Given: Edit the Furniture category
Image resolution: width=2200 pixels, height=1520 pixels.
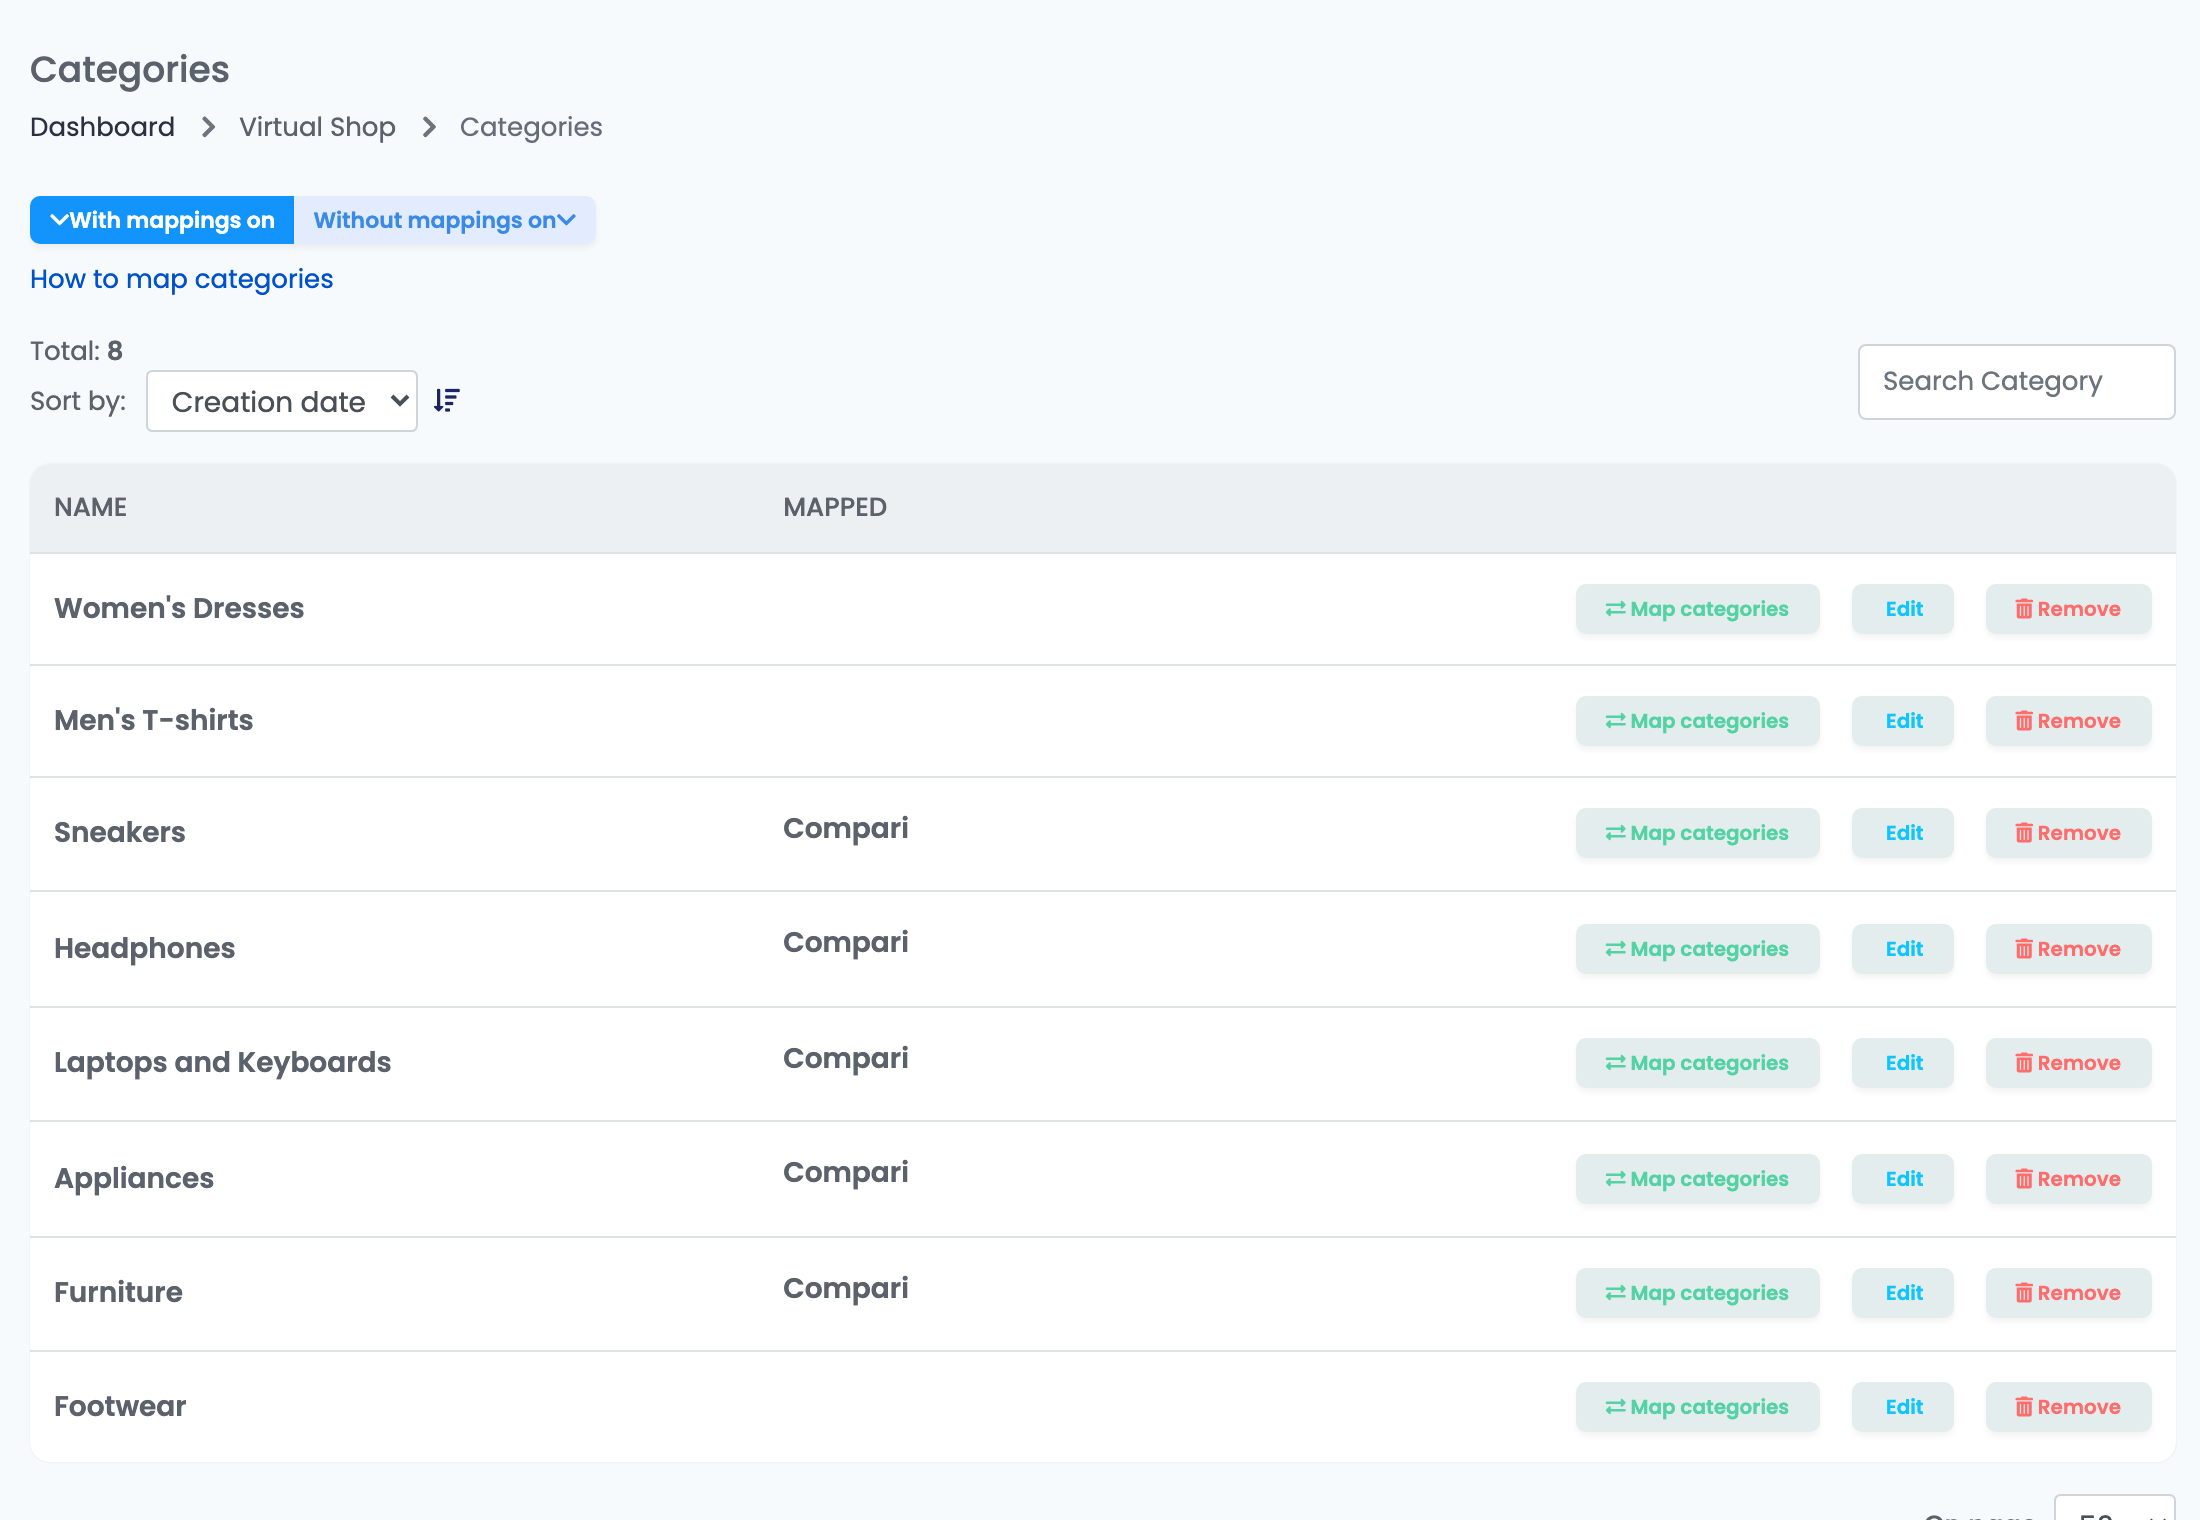Looking at the screenshot, I should pos(1903,1293).
